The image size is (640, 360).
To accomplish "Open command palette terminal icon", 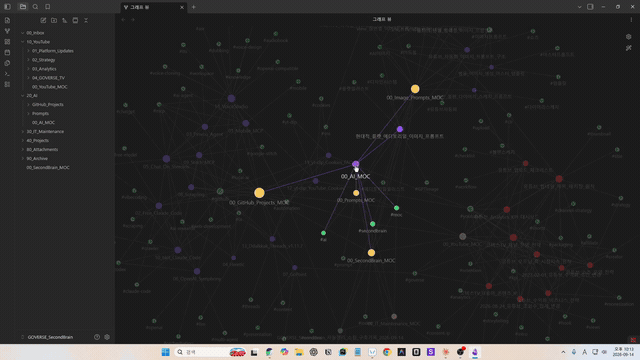I will click(7, 73).
